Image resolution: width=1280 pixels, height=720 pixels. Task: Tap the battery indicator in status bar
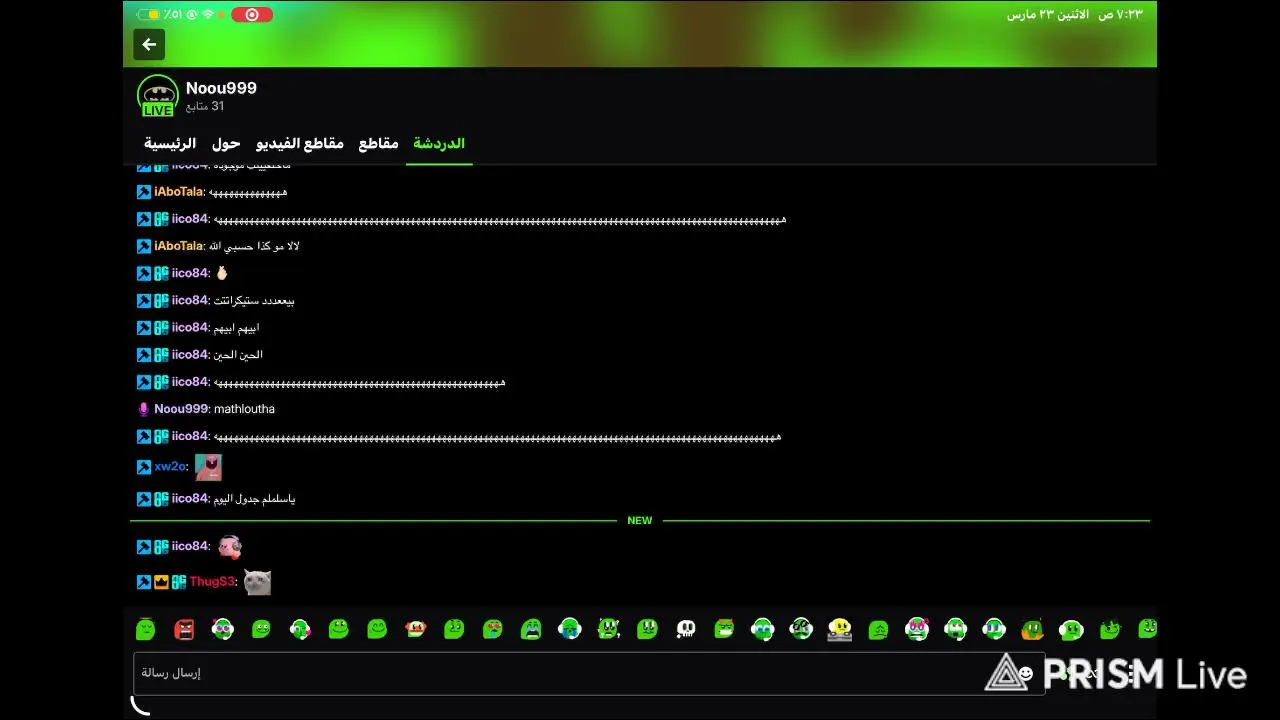point(148,15)
